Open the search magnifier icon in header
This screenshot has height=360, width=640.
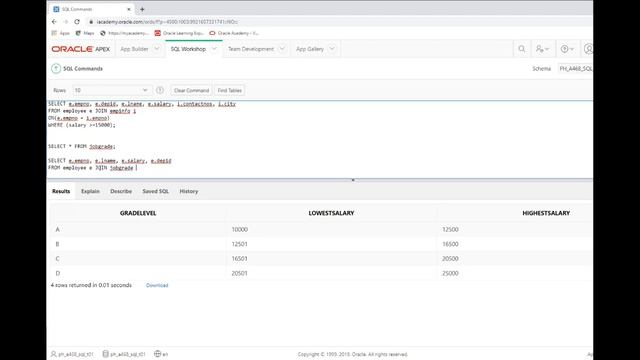coord(522,49)
